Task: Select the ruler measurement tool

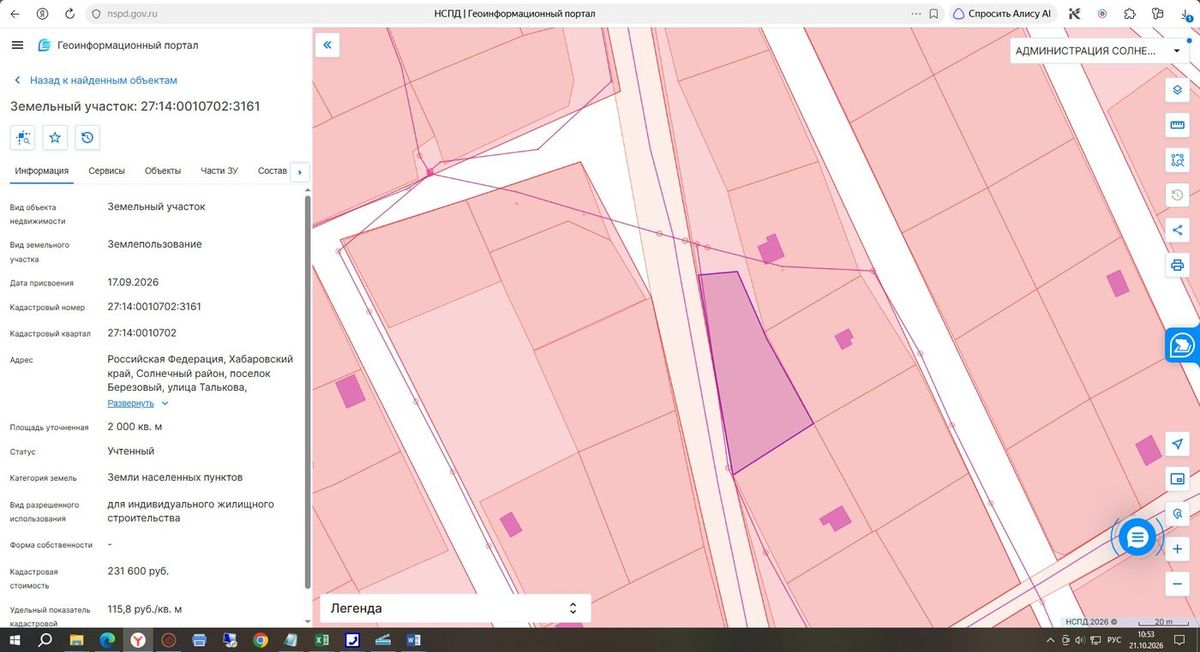Action: [x=1177, y=125]
